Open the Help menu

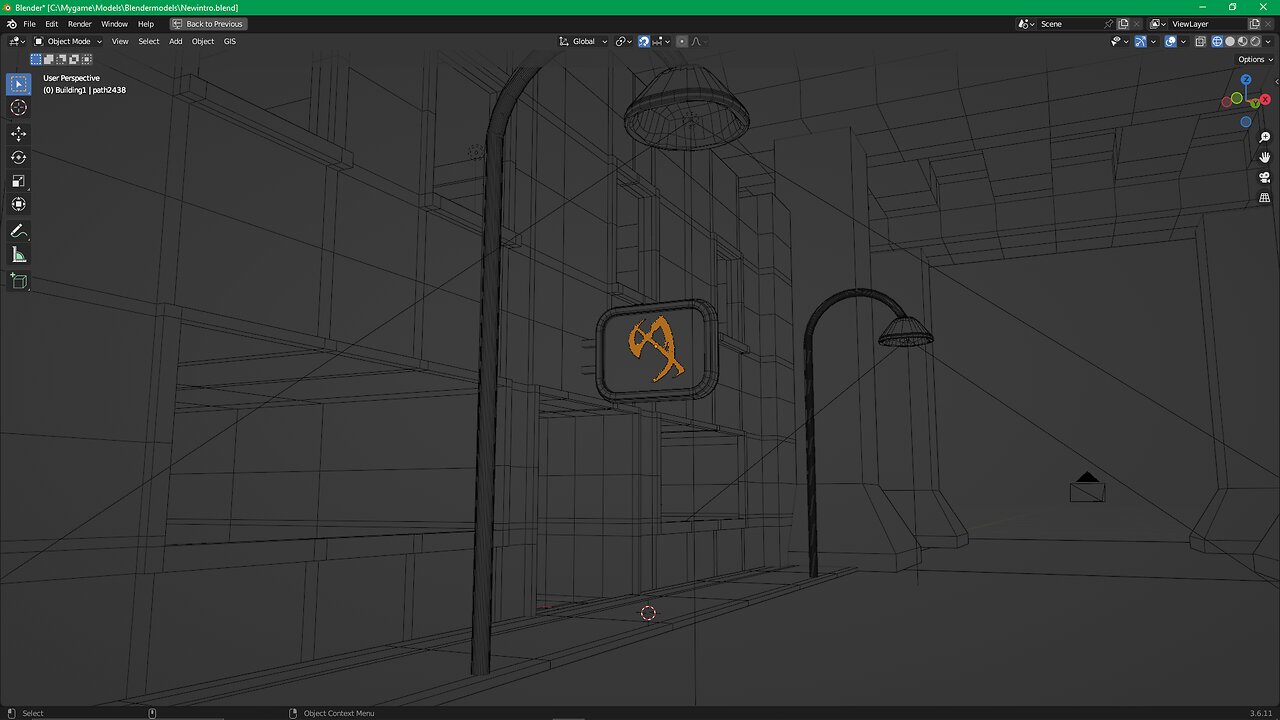pos(146,23)
